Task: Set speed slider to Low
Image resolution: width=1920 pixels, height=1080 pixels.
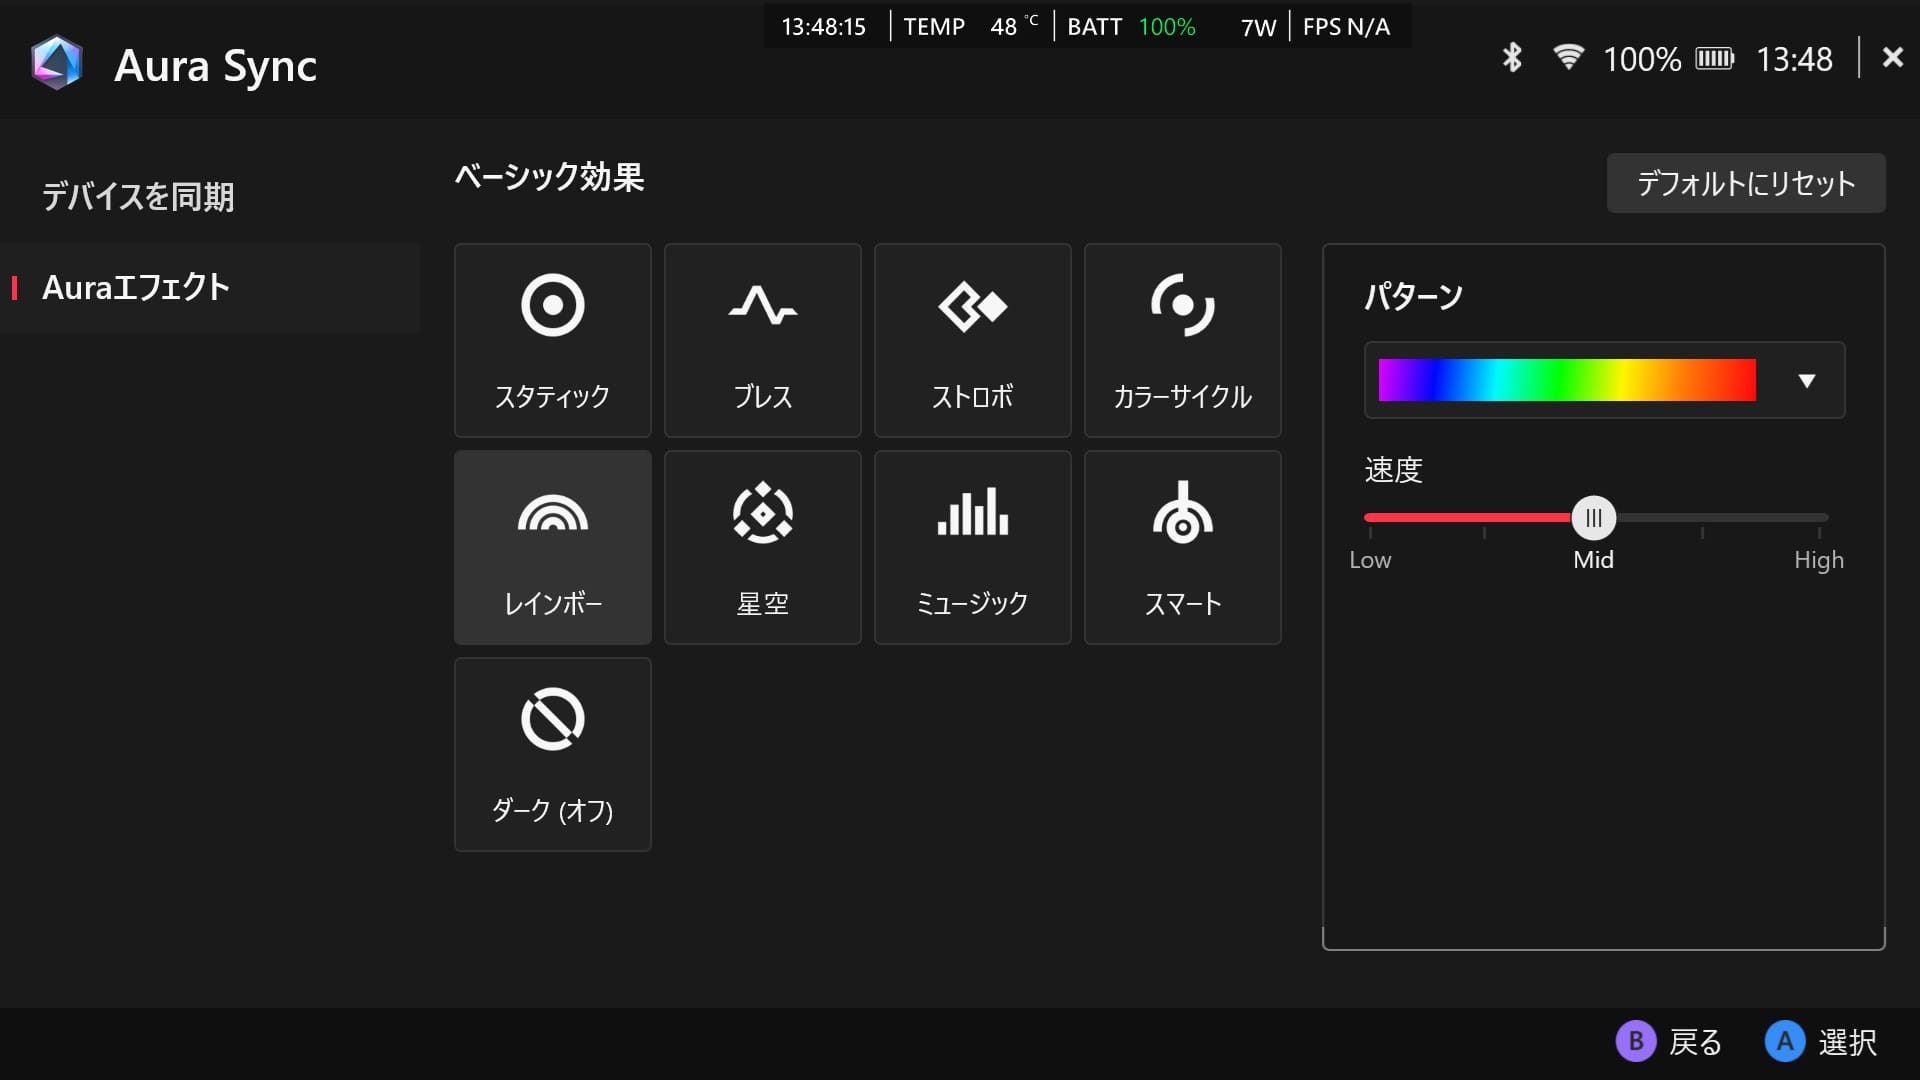Action: tap(1370, 518)
